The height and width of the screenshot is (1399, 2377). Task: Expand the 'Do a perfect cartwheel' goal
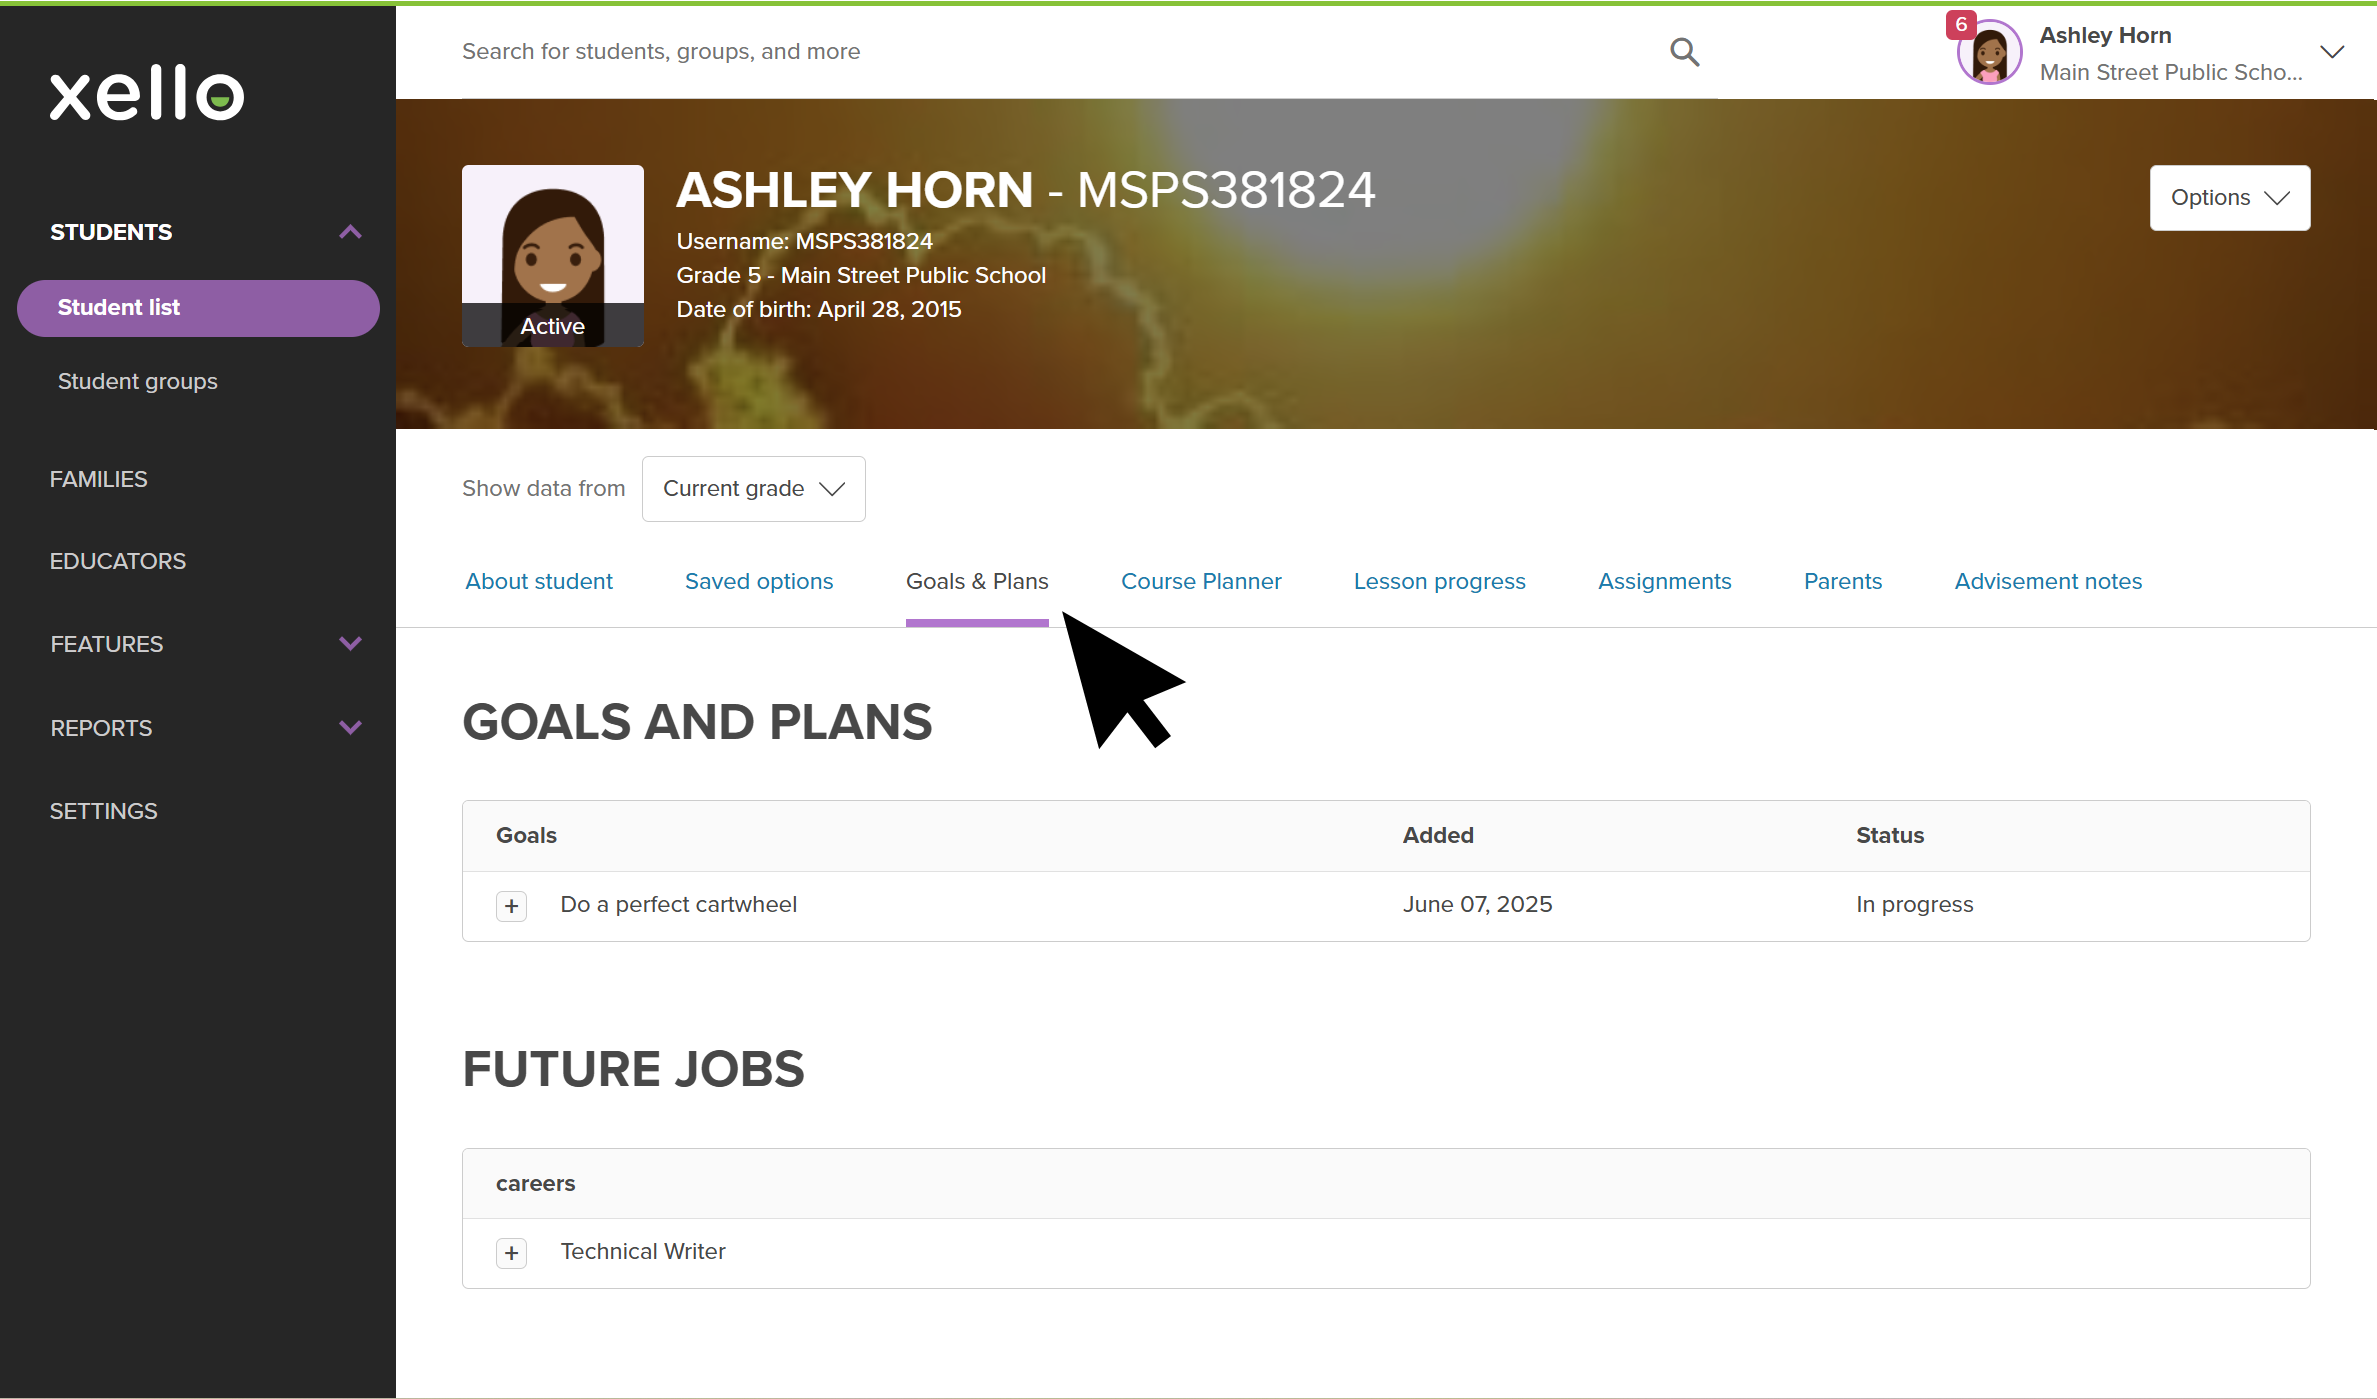click(x=511, y=906)
